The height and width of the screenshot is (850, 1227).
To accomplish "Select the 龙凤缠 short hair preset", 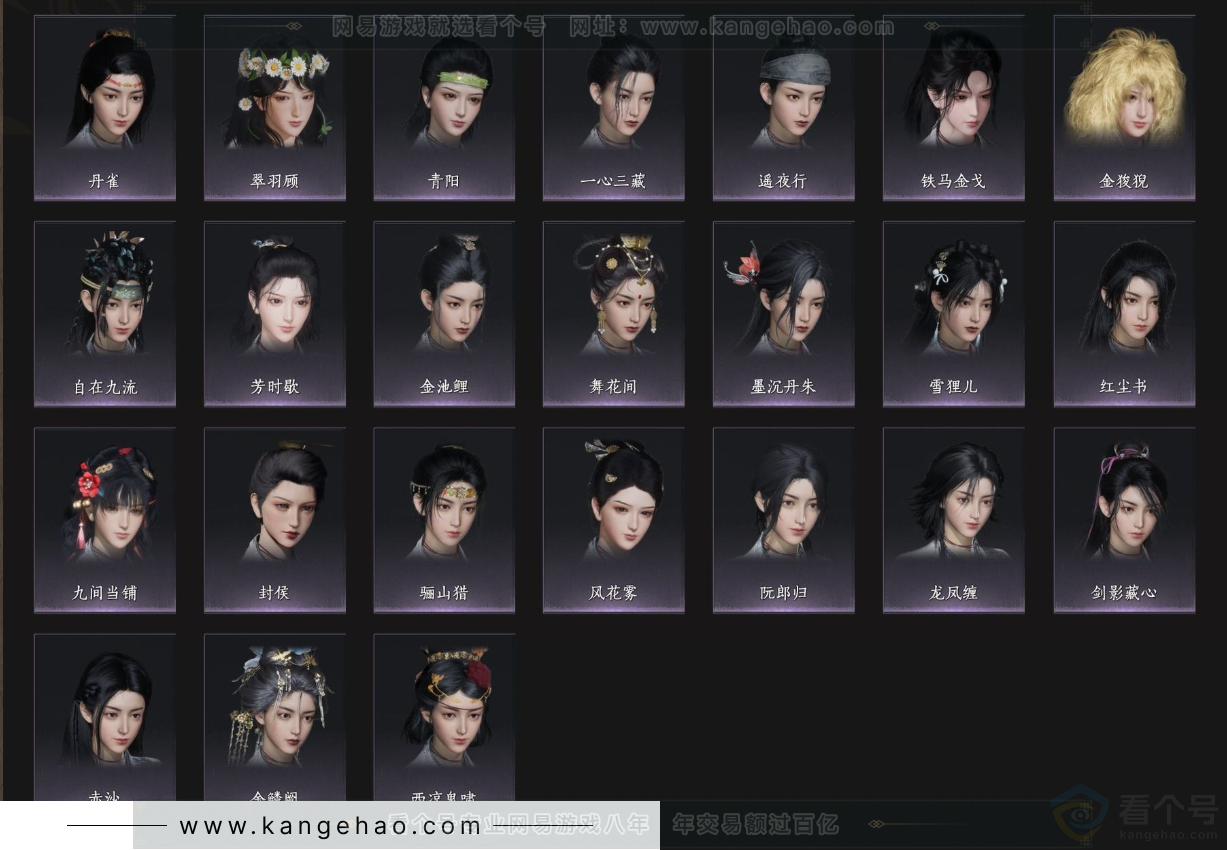I will click(952, 517).
